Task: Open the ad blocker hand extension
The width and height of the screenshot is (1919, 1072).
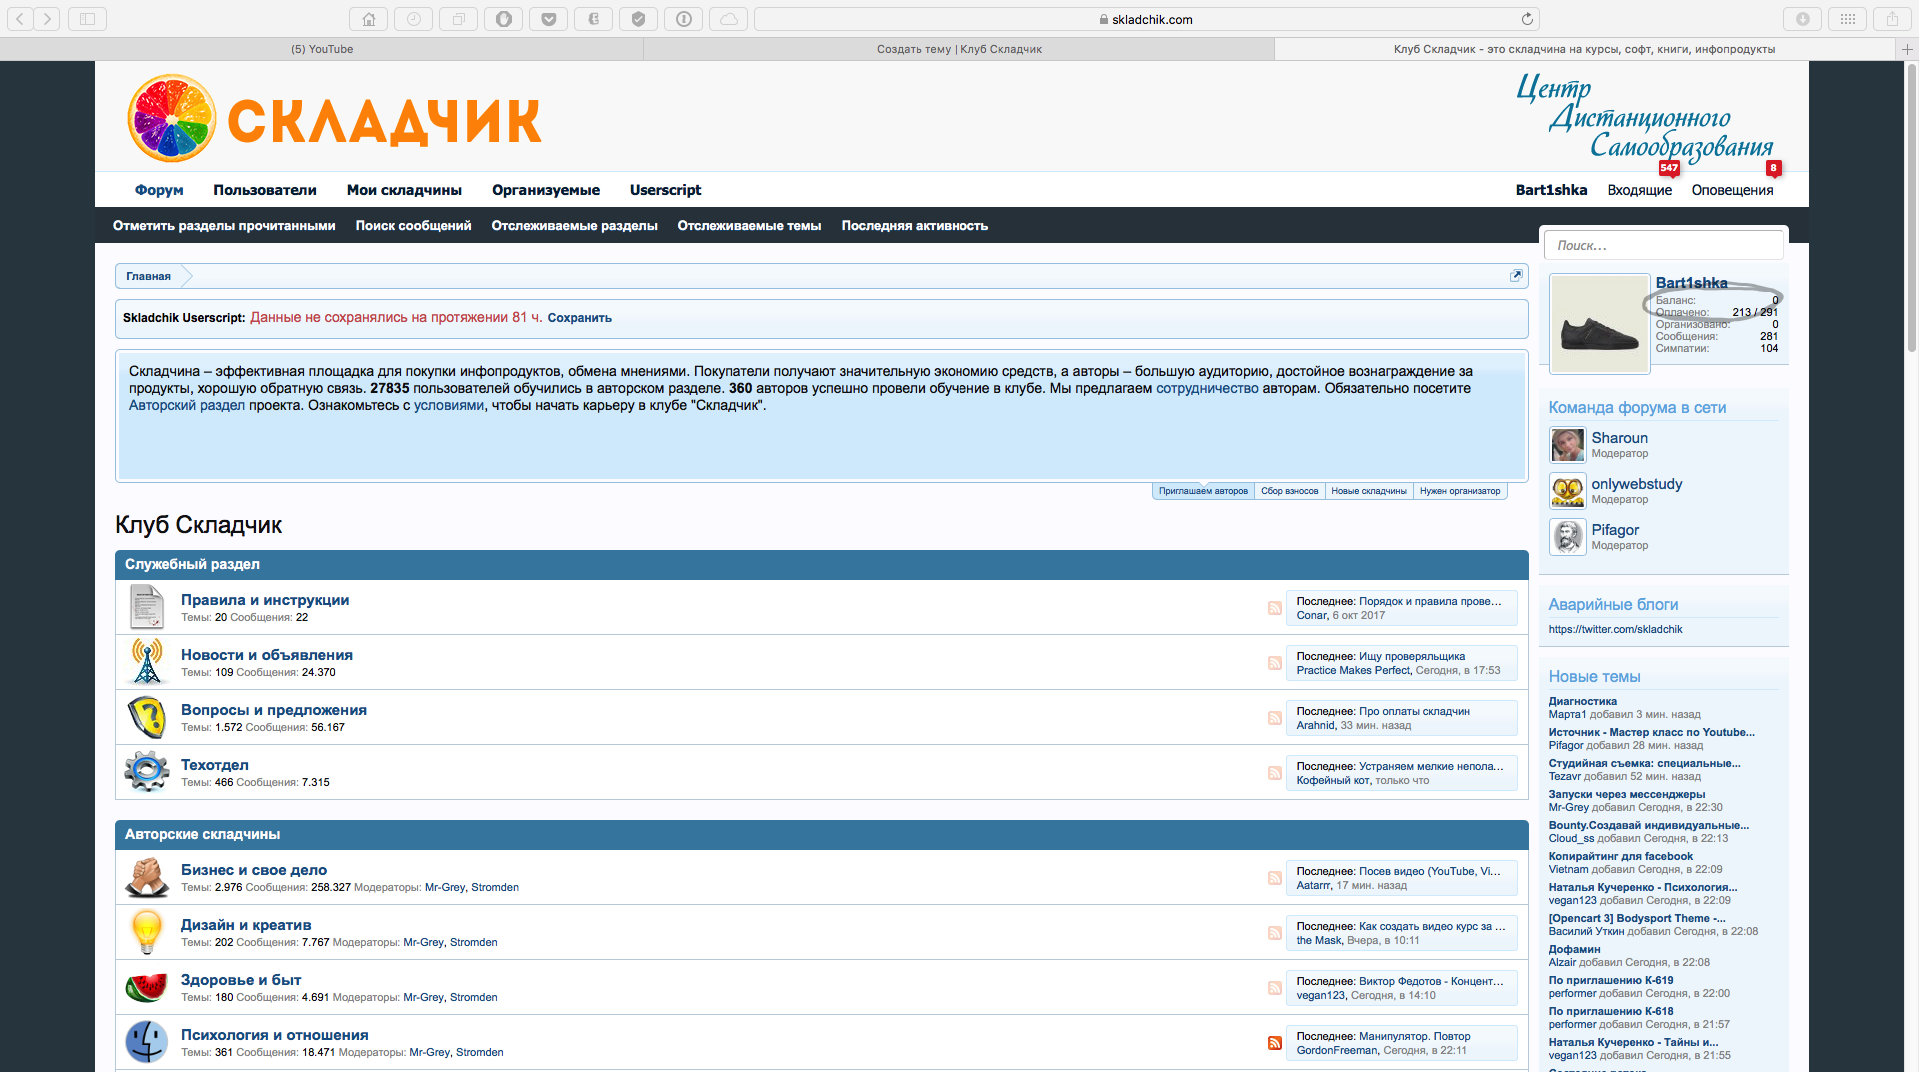Action: tap(503, 19)
